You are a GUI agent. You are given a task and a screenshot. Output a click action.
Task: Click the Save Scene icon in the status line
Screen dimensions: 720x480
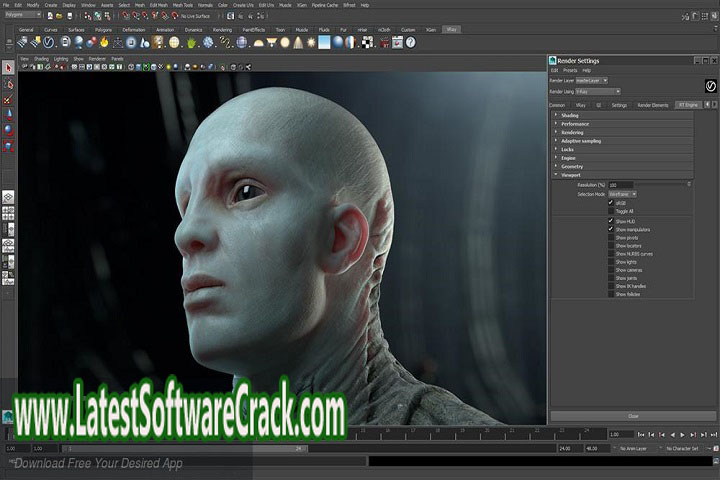(69, 16)
